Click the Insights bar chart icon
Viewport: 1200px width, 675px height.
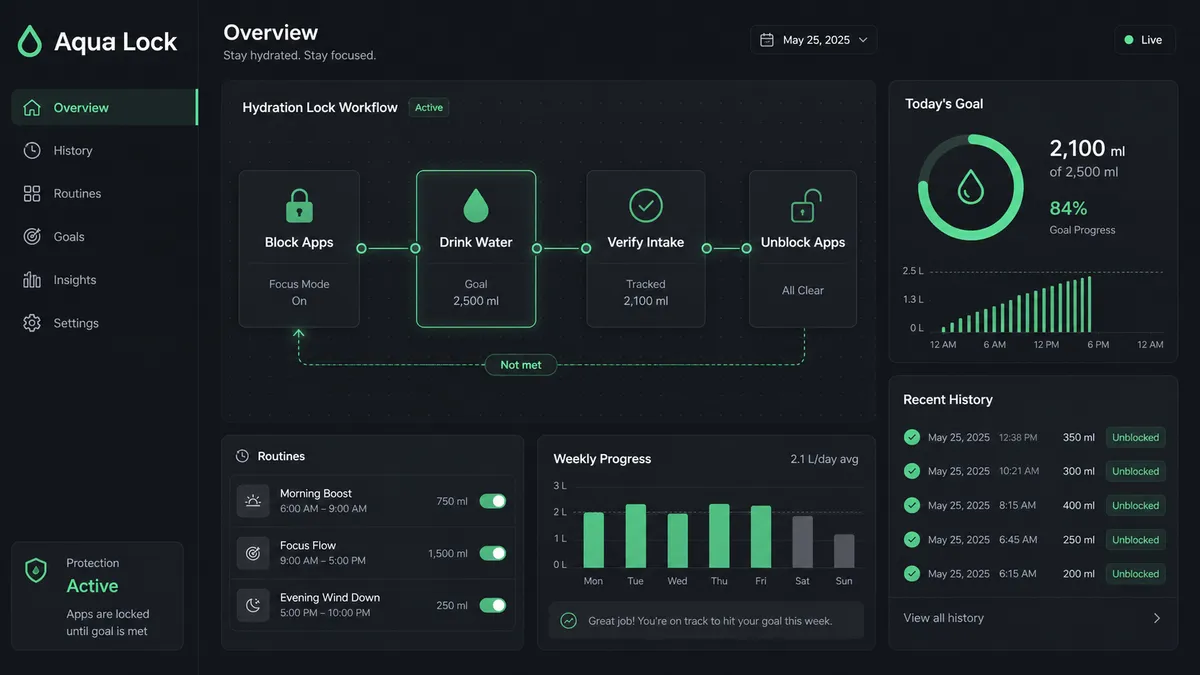point(32,280)
